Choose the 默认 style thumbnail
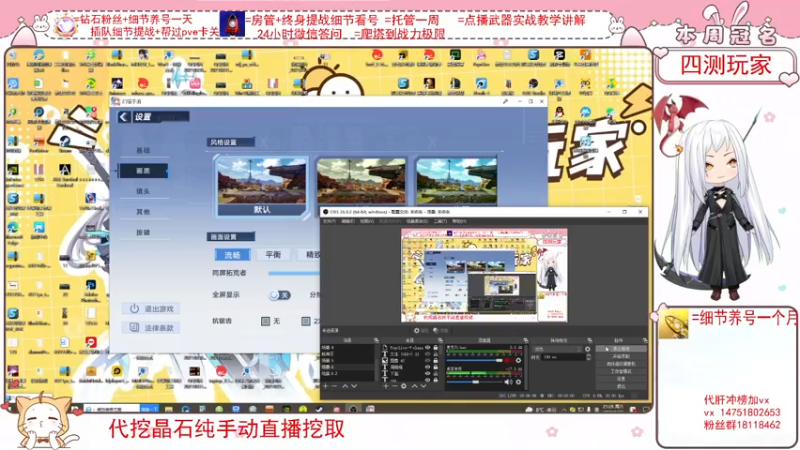The width and height of the screenshot is (800, 450). 262,186
